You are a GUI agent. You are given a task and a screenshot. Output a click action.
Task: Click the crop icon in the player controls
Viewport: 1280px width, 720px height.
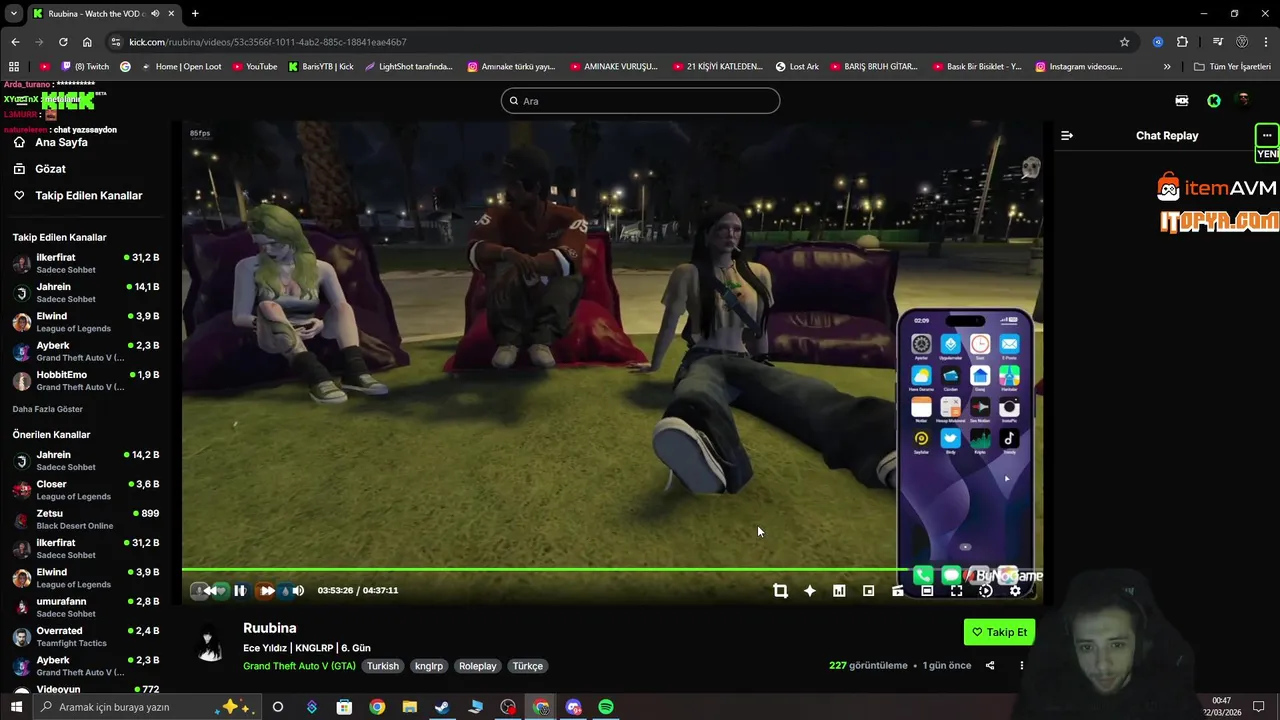click(x=780, y=591)
